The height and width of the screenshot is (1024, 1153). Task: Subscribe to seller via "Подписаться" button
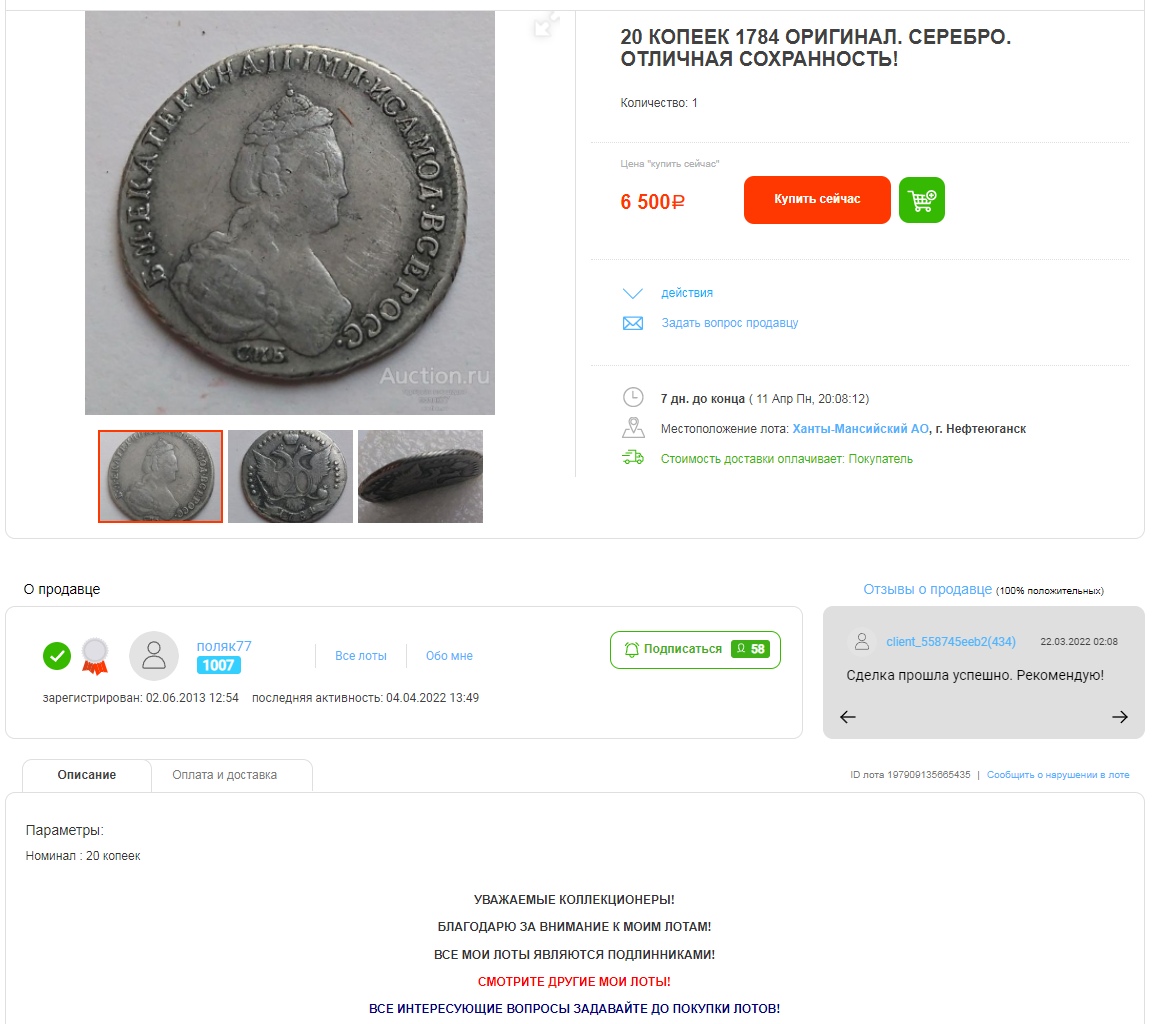(x=695, y=650)
